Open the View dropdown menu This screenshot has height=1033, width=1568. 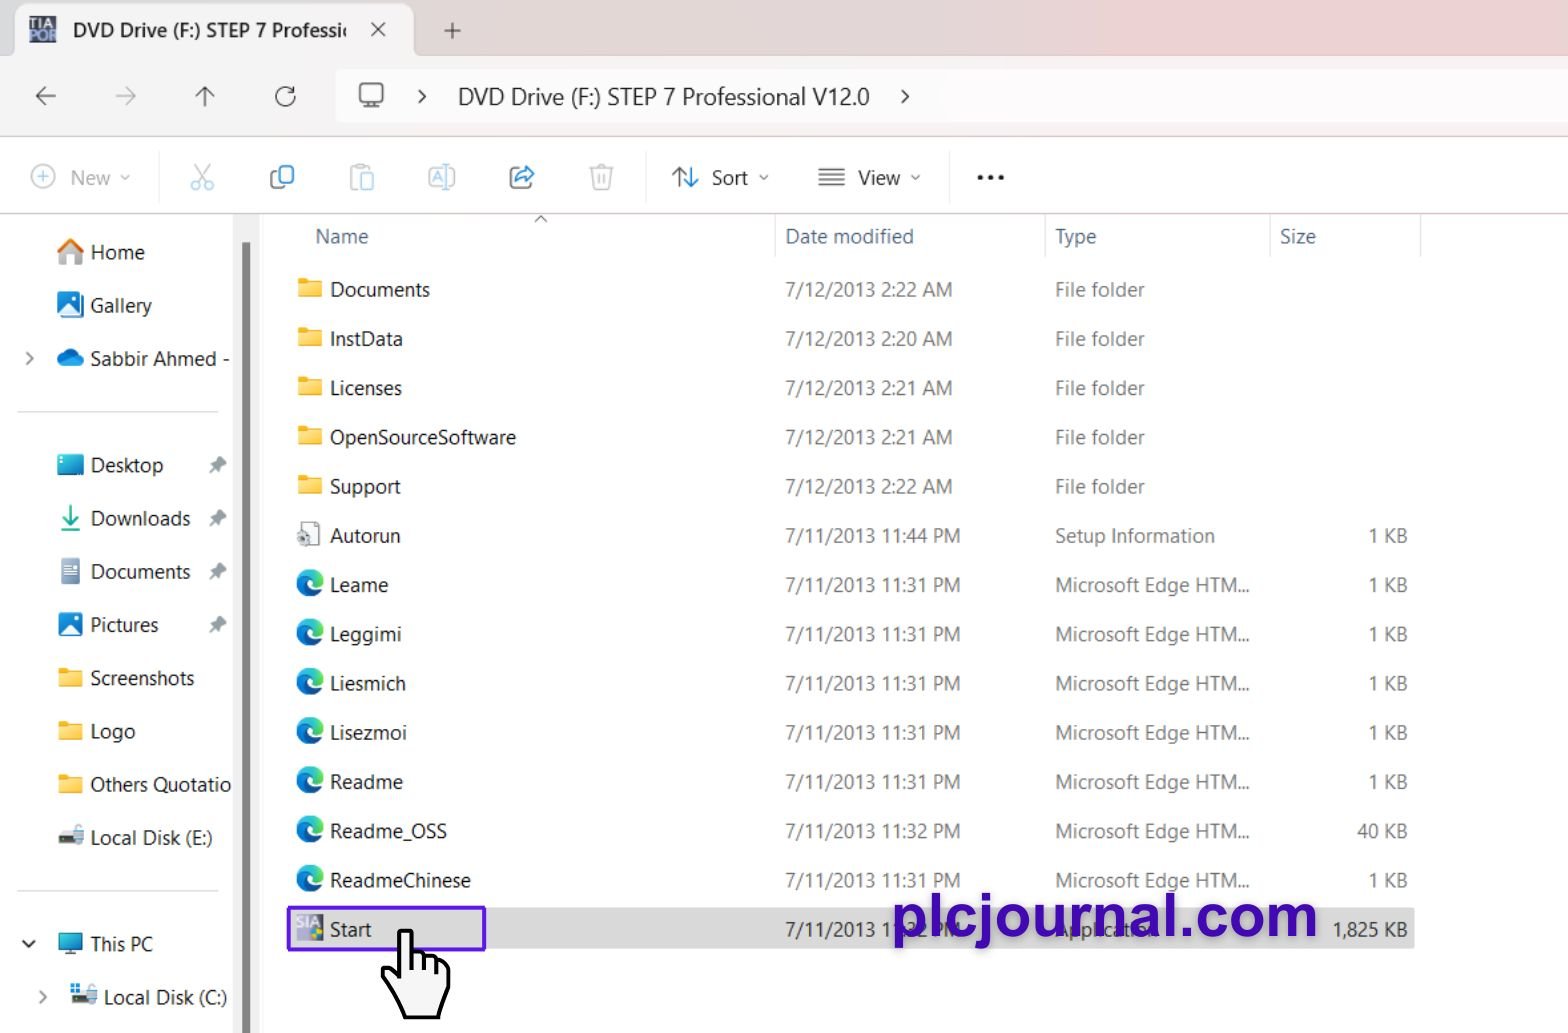869,177
